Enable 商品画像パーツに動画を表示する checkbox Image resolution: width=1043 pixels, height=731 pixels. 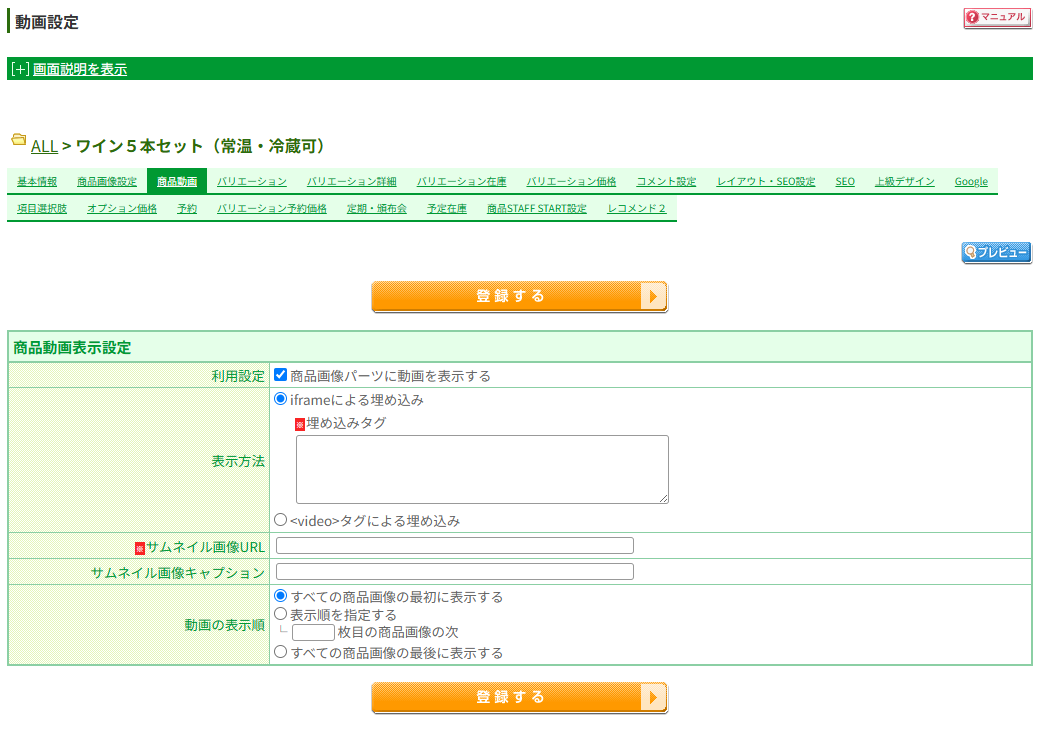(x=279, y=376)
